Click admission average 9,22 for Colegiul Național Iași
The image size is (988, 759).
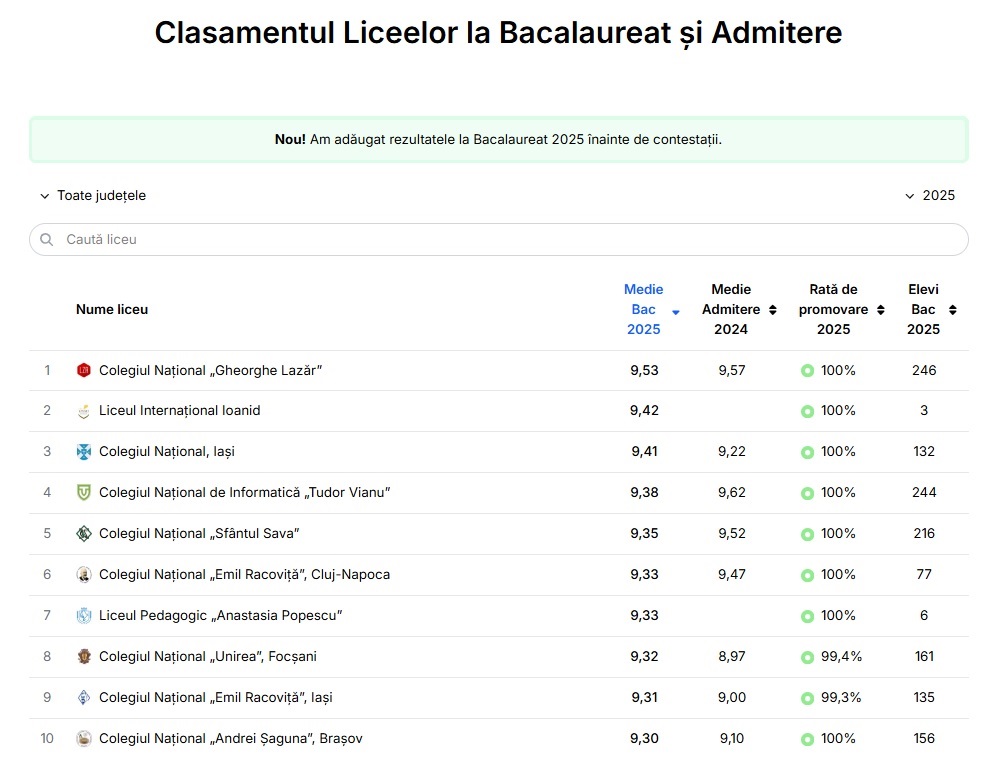[732, 452]
